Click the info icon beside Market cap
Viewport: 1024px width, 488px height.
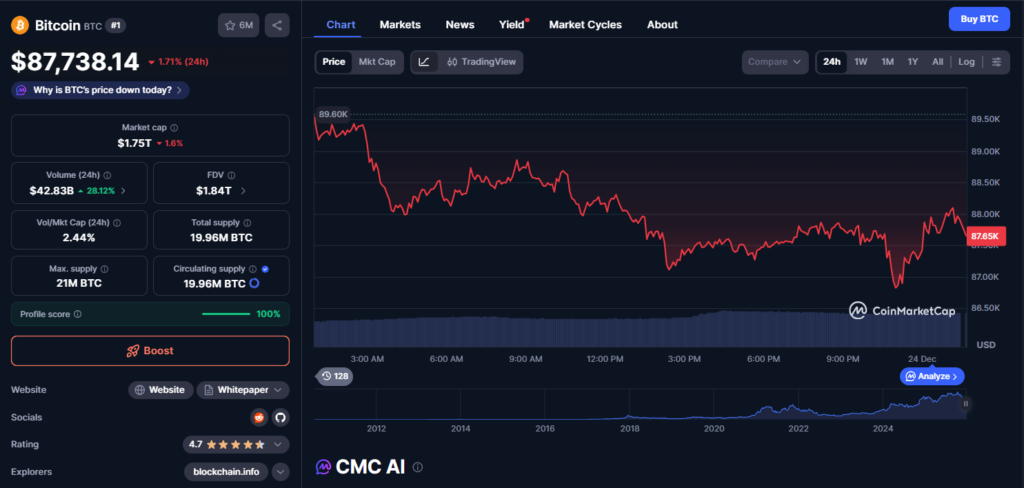tap(175, 128)
